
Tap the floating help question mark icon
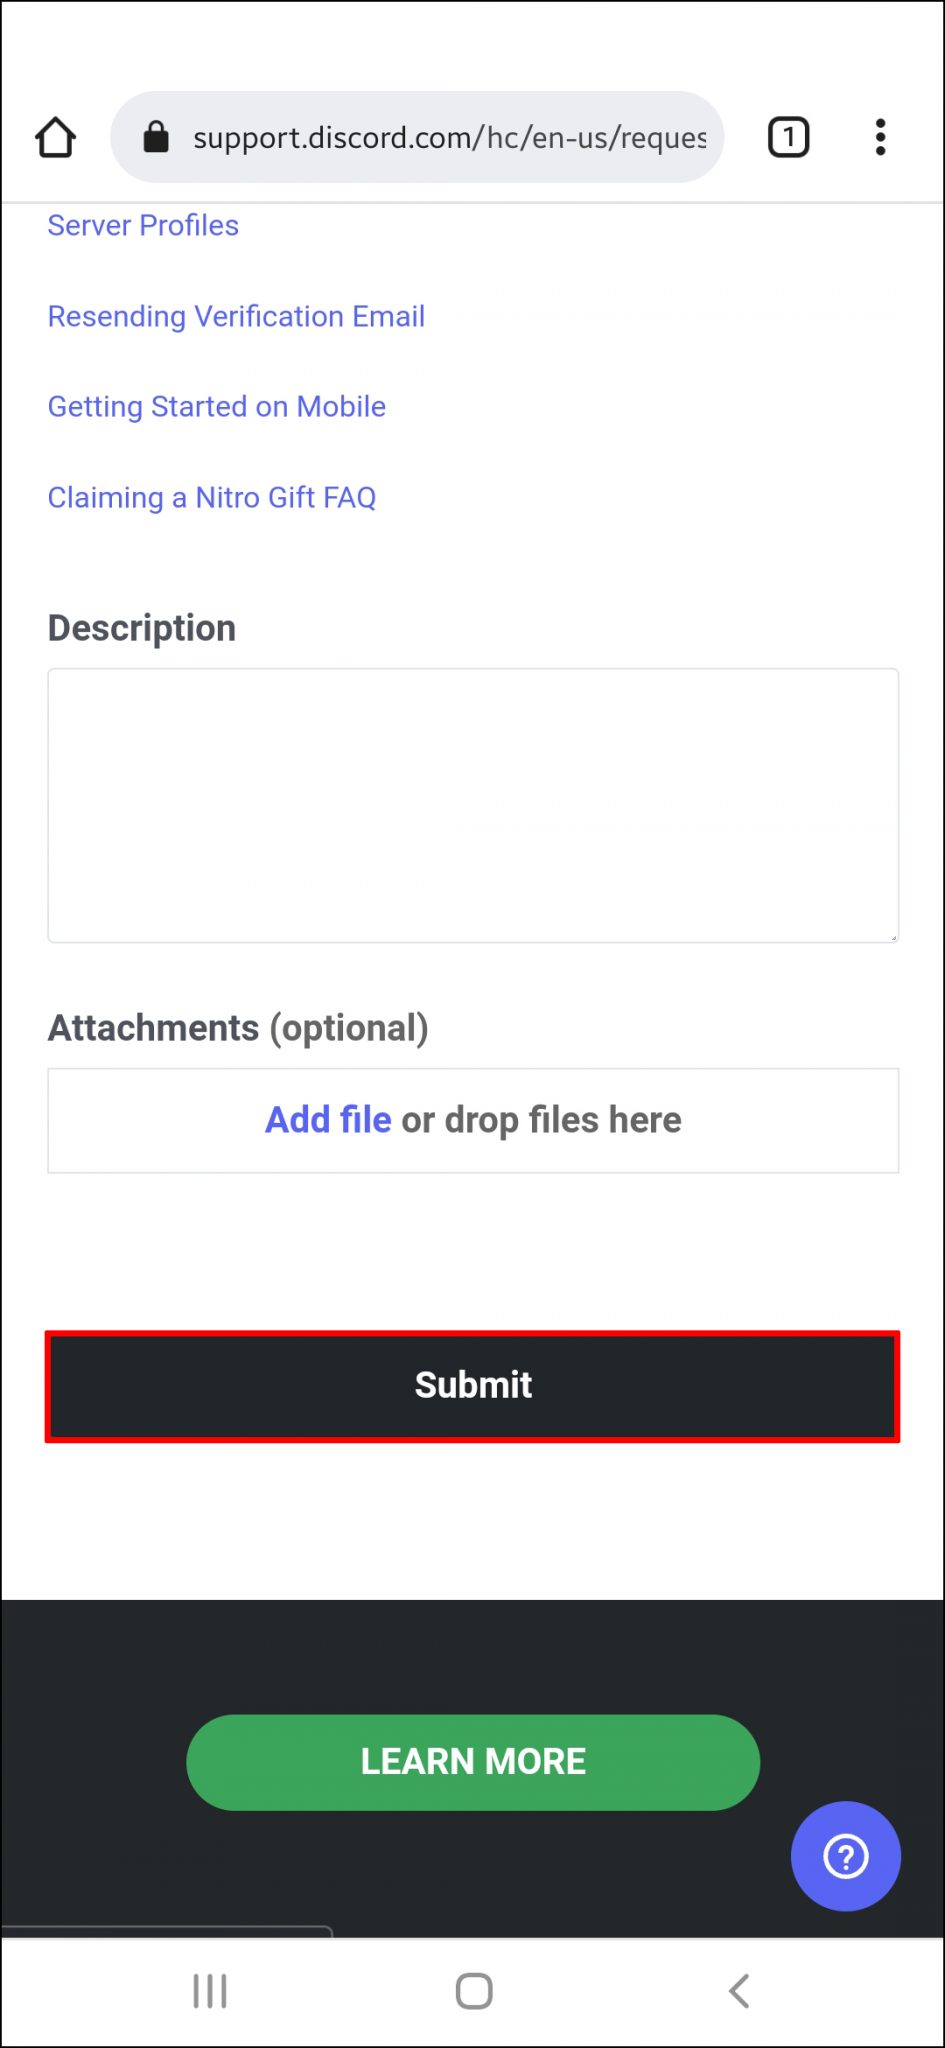[845, 1856]
